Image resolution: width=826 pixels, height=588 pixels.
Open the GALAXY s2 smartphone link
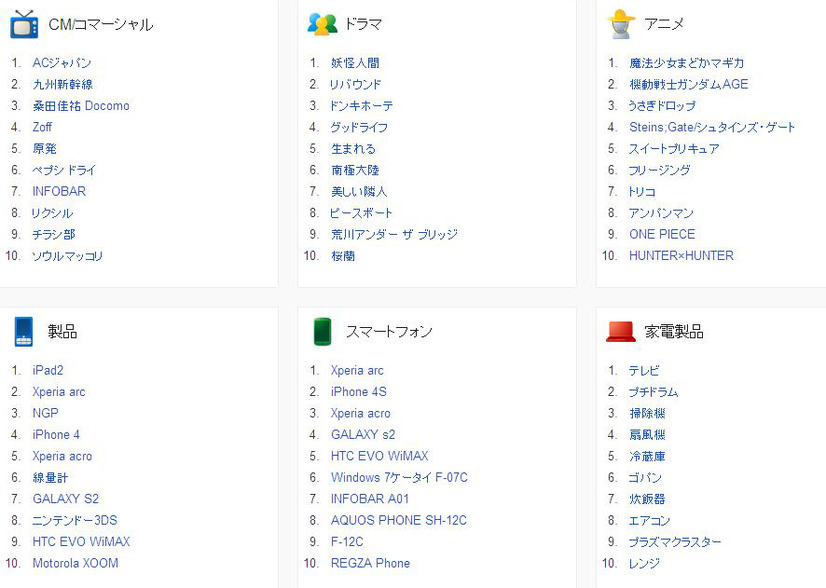[363, 435]
